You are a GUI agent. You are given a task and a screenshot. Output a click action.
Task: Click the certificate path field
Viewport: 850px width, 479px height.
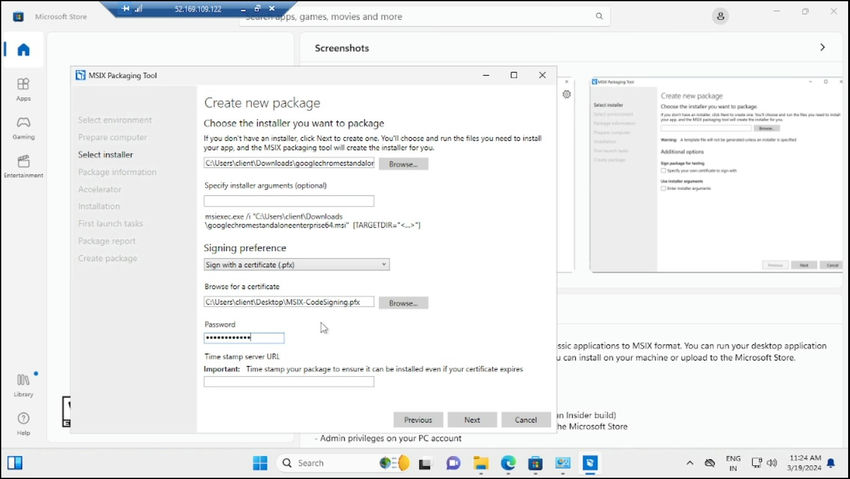pos(289,302)
